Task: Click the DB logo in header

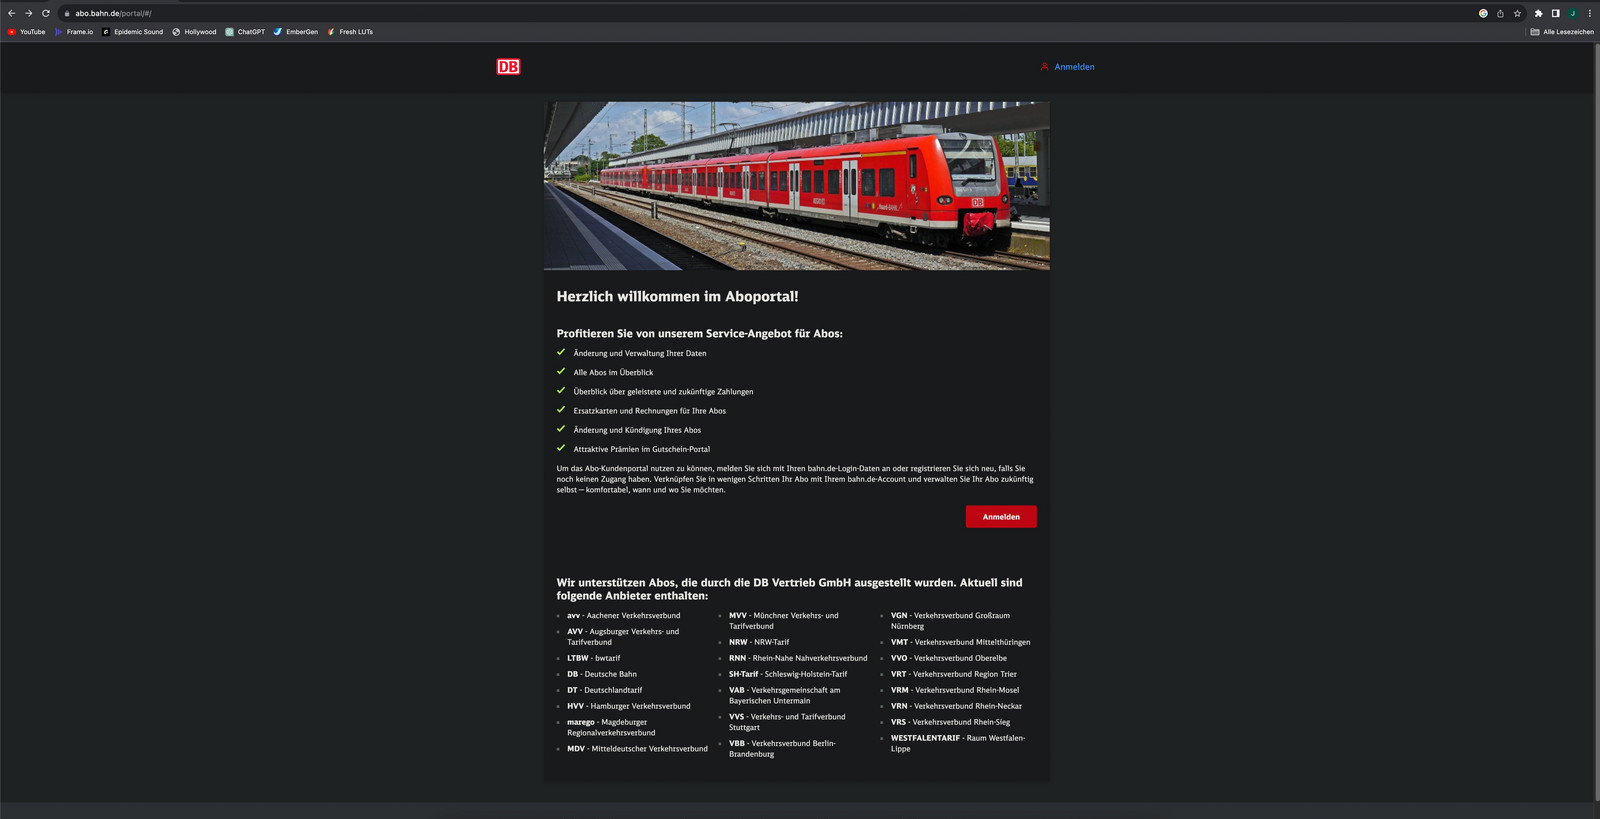Action: click(x=508, y=67)
